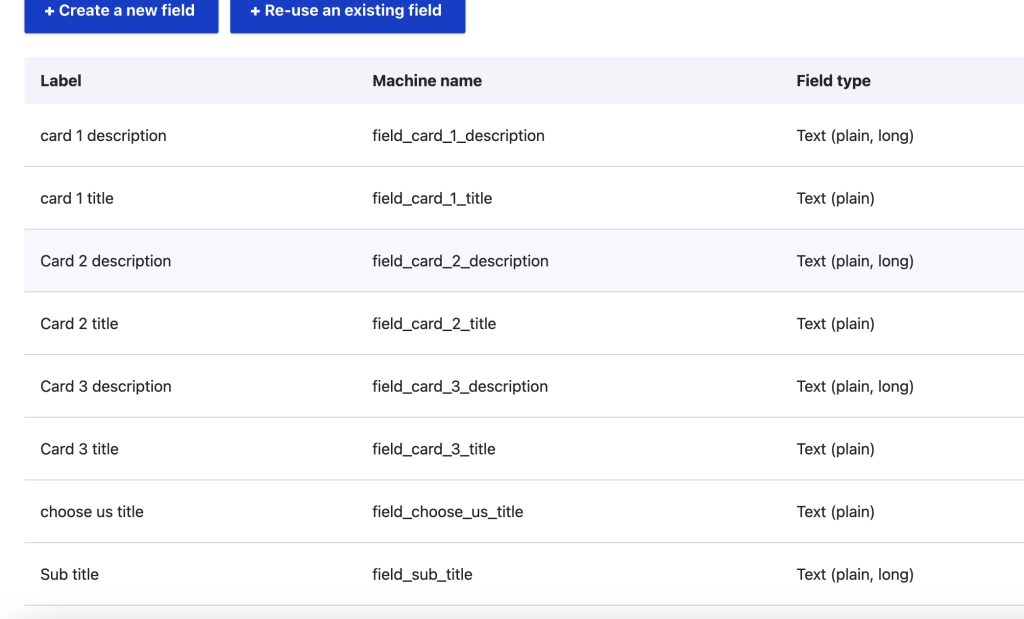Image resolution: width=1024 pixels, height=619 pixels.
Task: Click the Field type column header
Action: pyautogui.click(x=833, y=81)
